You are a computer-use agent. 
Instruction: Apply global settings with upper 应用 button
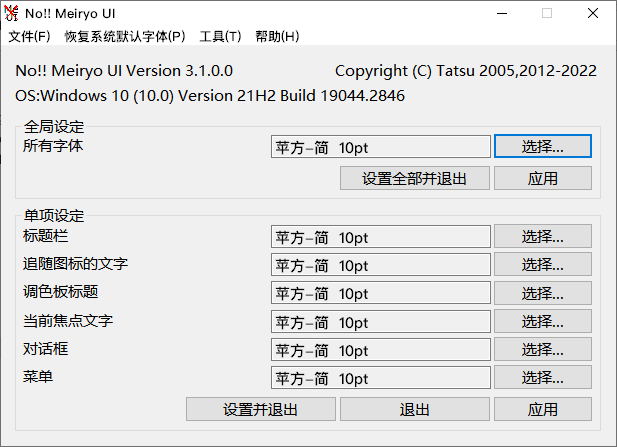click(543, 178)
